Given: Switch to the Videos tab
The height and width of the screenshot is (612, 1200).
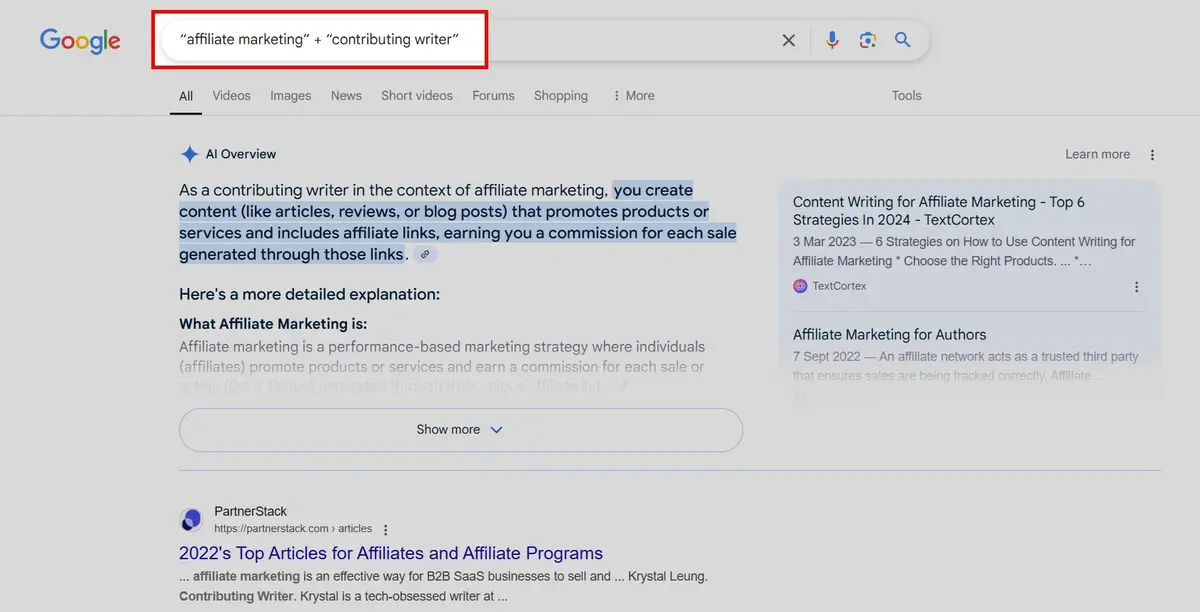Looking at the screenshot, I should point(231,96).
